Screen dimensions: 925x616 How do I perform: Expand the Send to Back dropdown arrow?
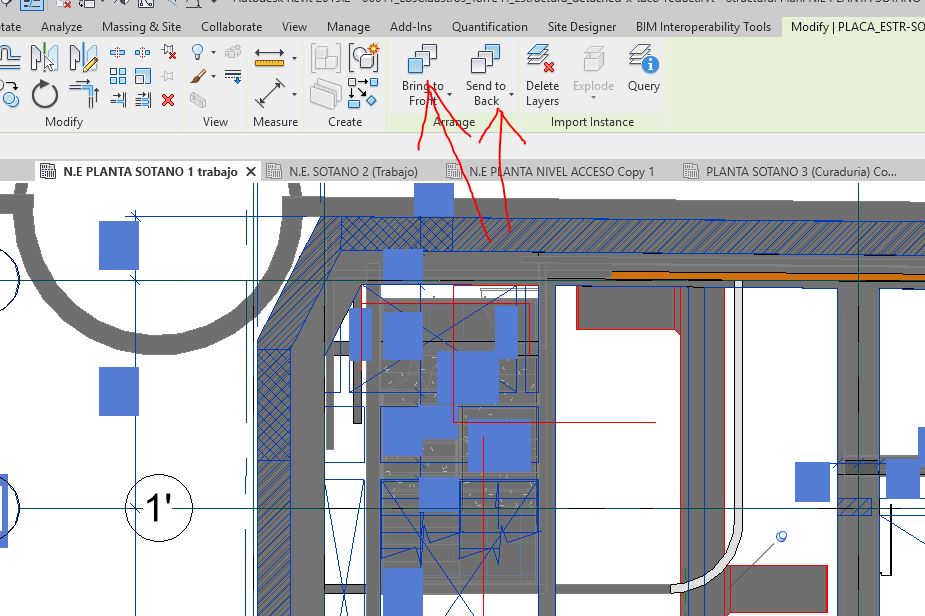(x=512, y=96)
